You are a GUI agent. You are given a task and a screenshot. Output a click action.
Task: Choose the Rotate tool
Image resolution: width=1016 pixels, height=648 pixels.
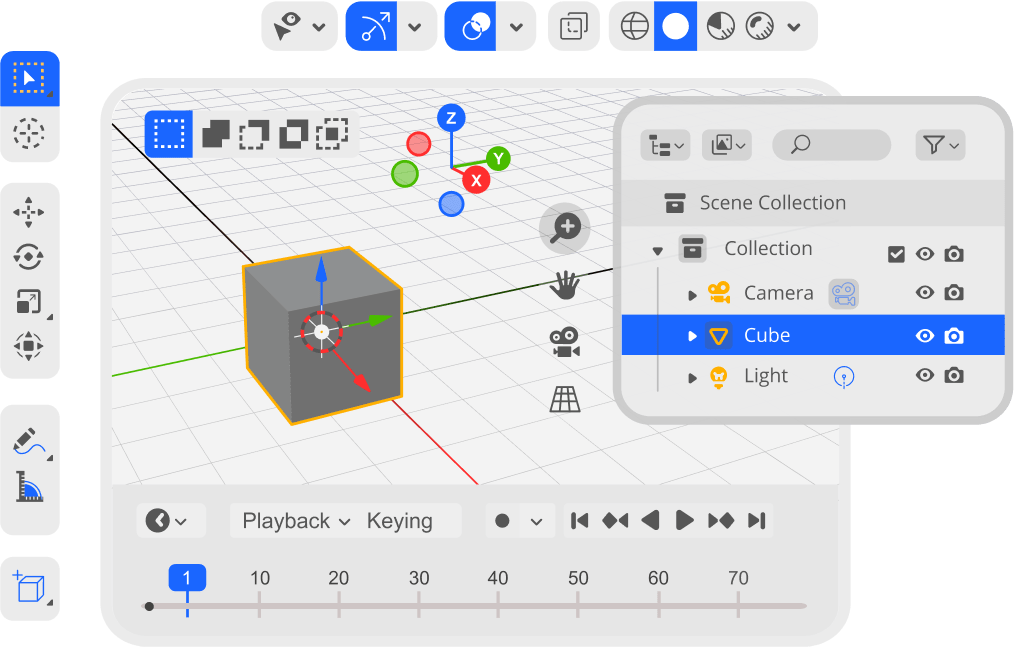pyautogui.click(x=29, y=256)
